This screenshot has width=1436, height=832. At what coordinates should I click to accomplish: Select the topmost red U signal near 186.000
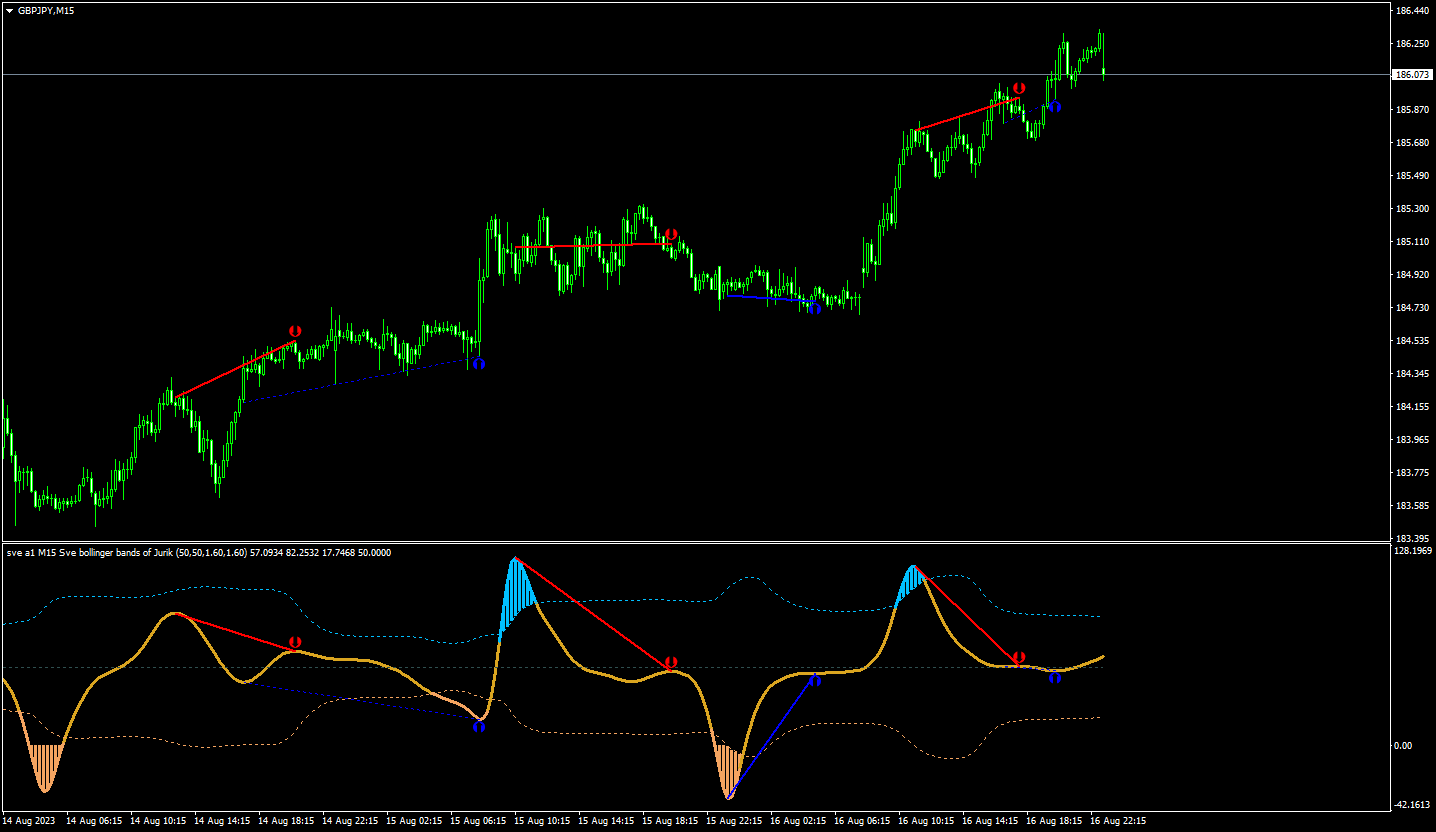(x=1017, y=88)
